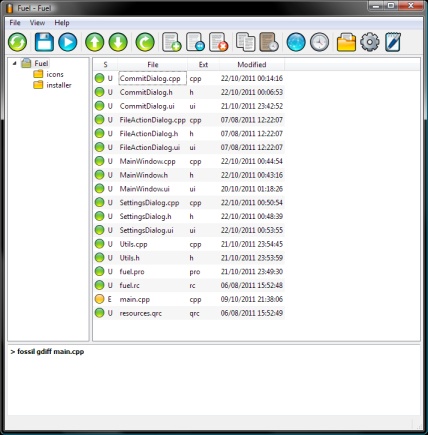Image resolution: width=428 pixels, height=435 pixels.
Task: Open the clock timeline icon
Action: [319, 42]
